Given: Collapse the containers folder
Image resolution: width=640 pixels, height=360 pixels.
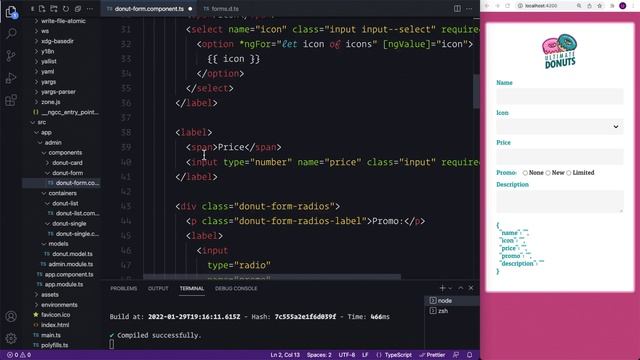Looking at the screenshot, I should [x=62, y=193].
